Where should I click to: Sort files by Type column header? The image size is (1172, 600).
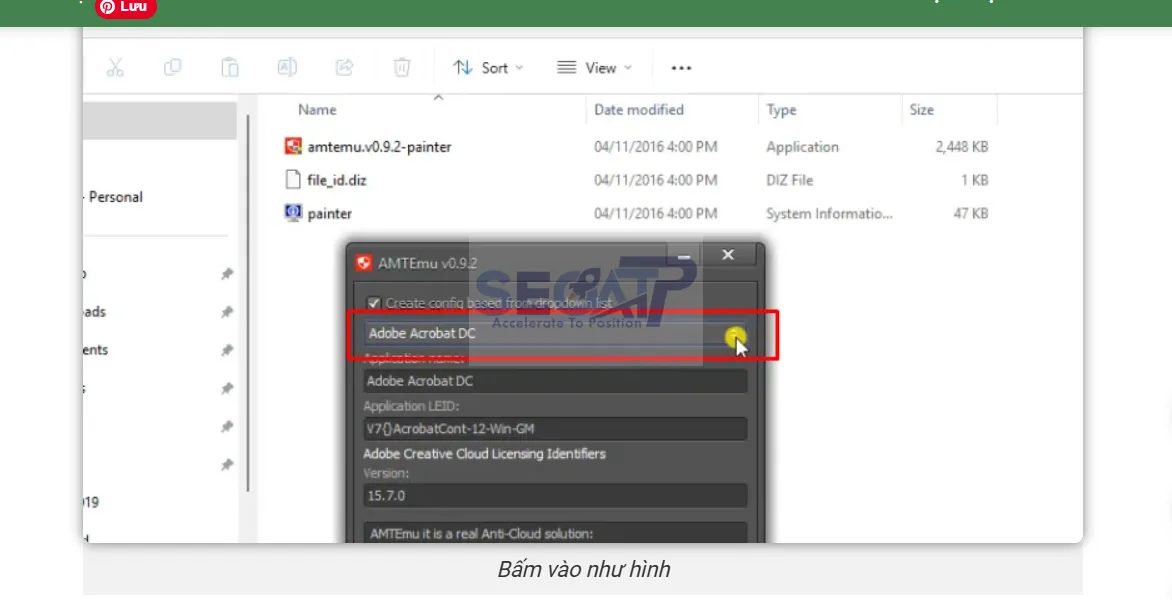[x=781, y=110]
